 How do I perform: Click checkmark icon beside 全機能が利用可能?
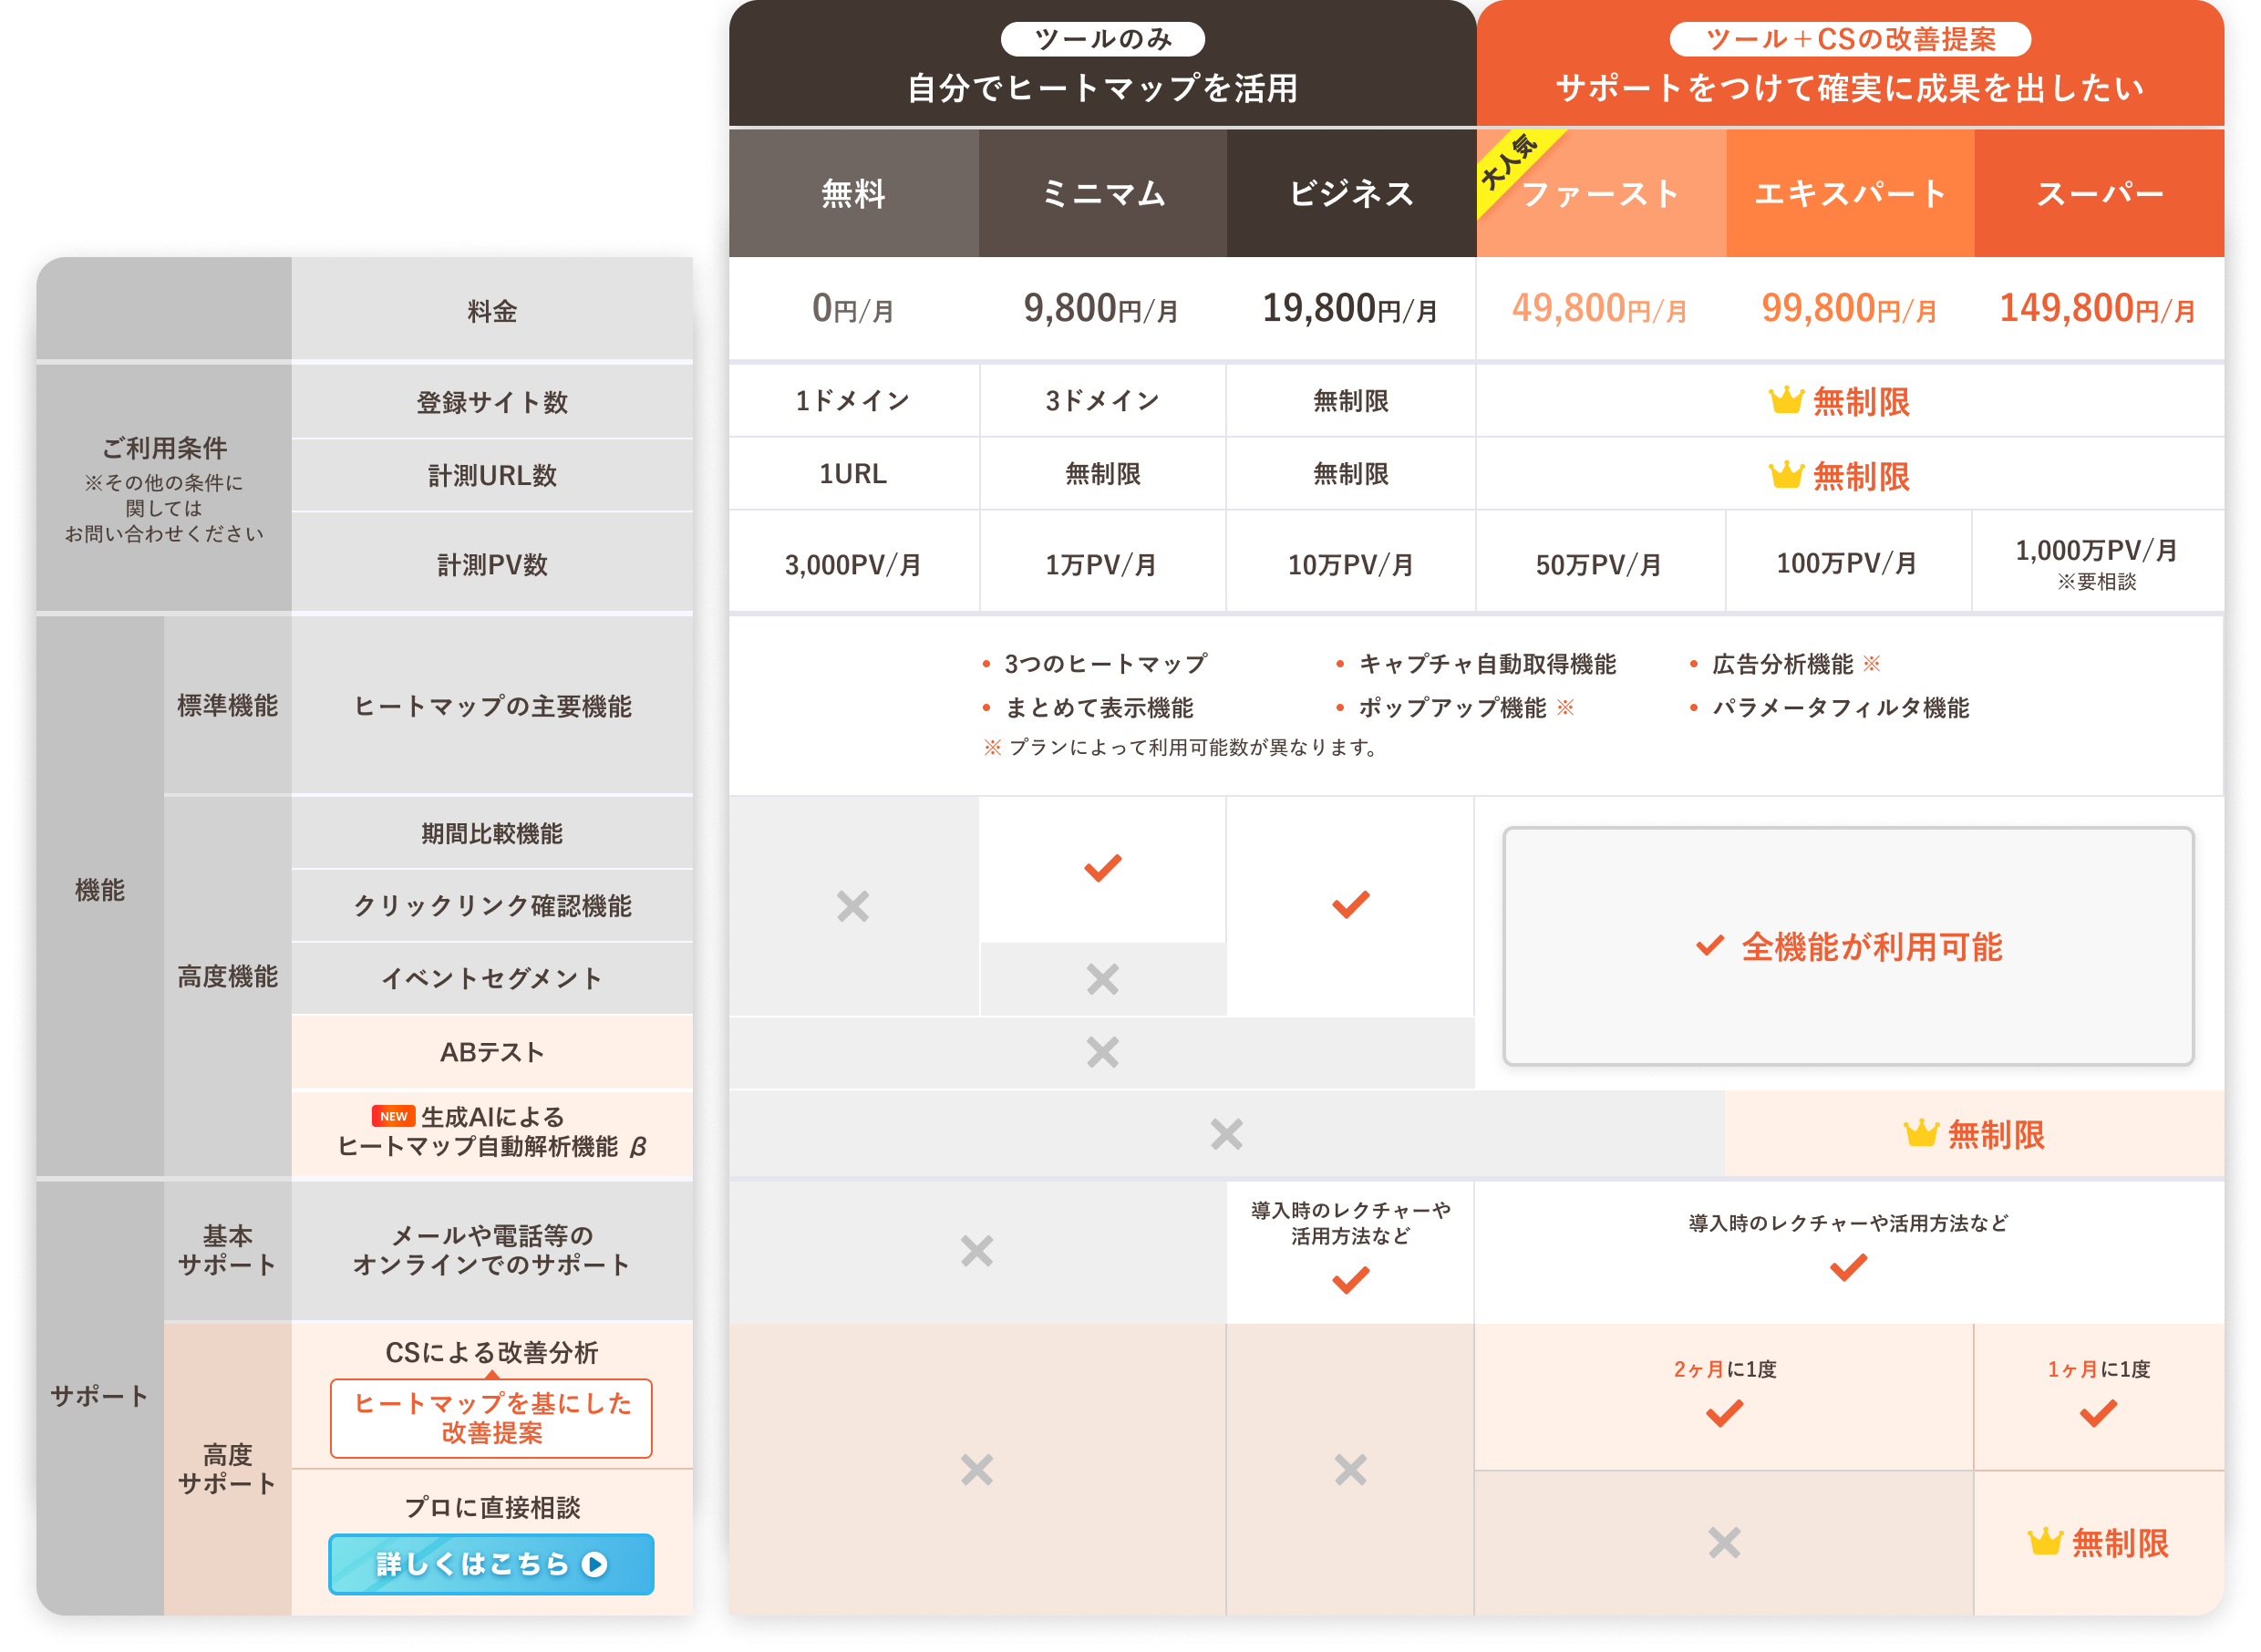[1709, 945]
